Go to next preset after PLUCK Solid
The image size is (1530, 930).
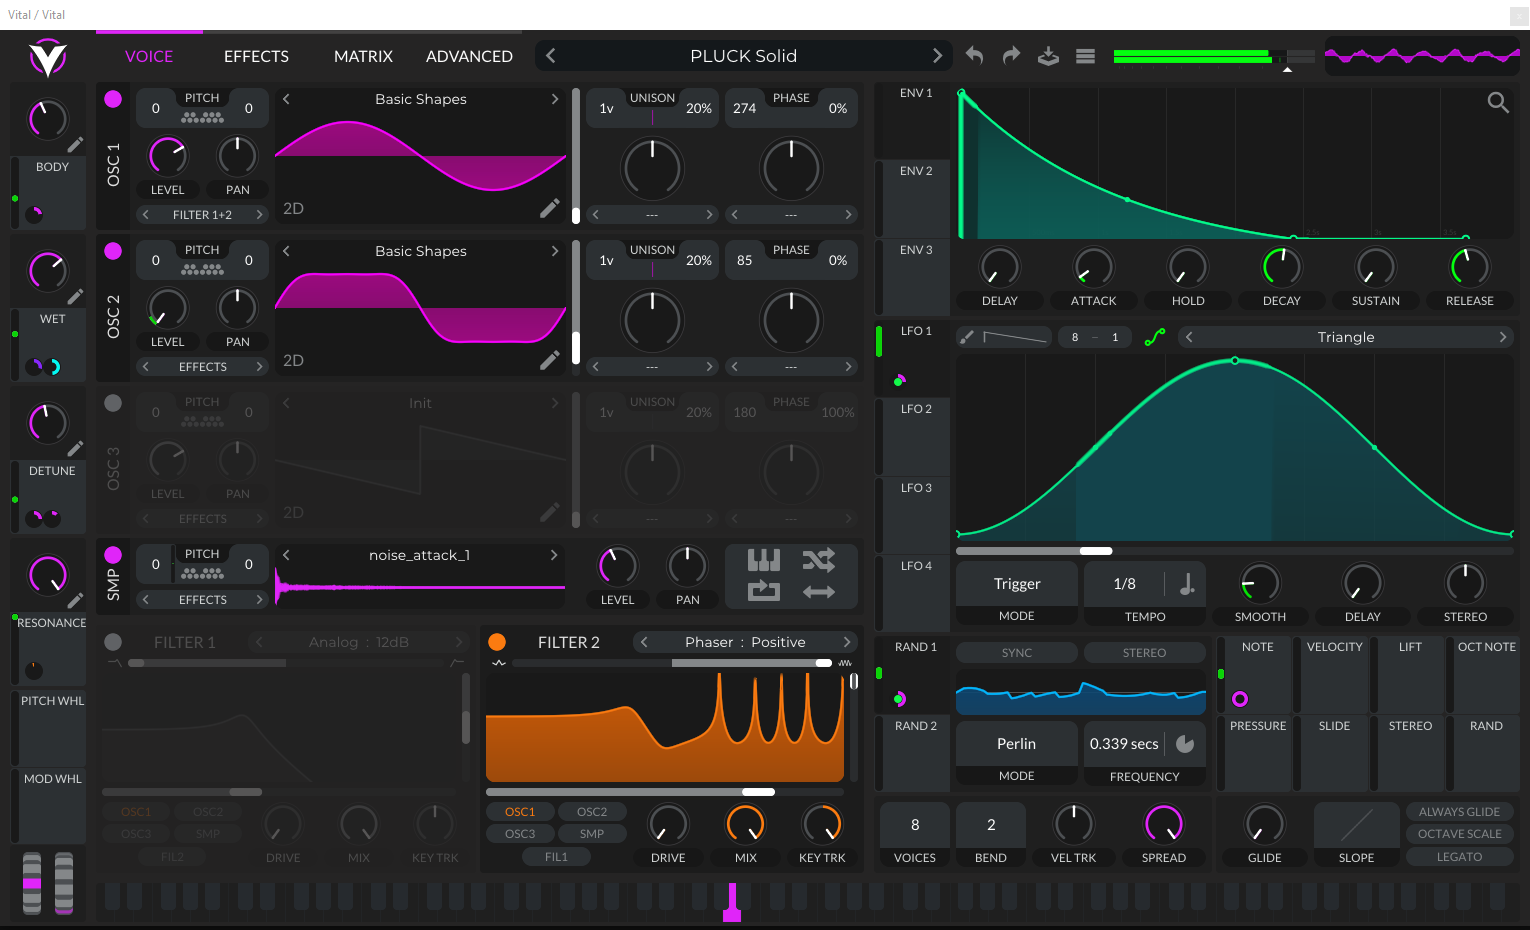[937, 56]
